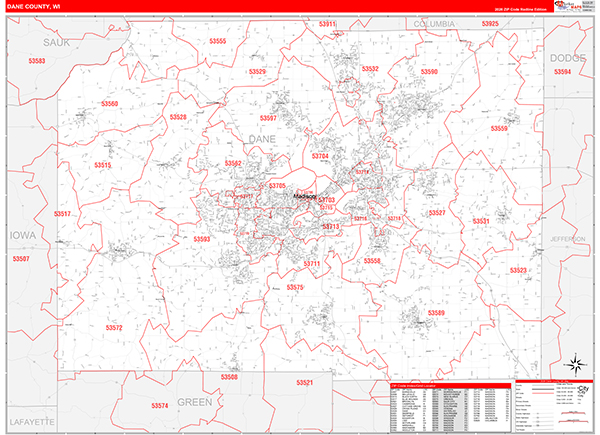Image resolution: width=600 pixels, height=435 pixels.
Task: Select ZIP code 53590 label
Action: click(x=429, y=72)
